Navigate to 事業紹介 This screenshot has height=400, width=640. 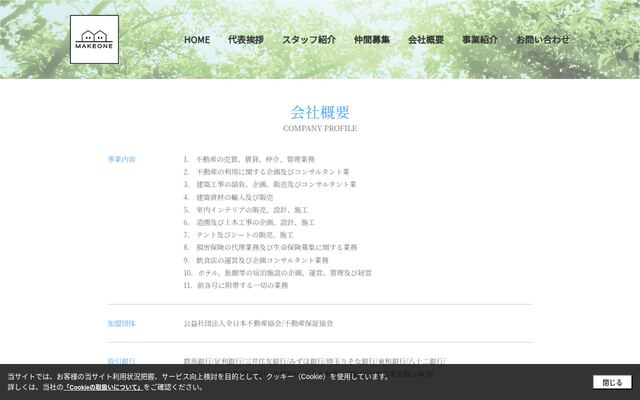click(480, 40)
